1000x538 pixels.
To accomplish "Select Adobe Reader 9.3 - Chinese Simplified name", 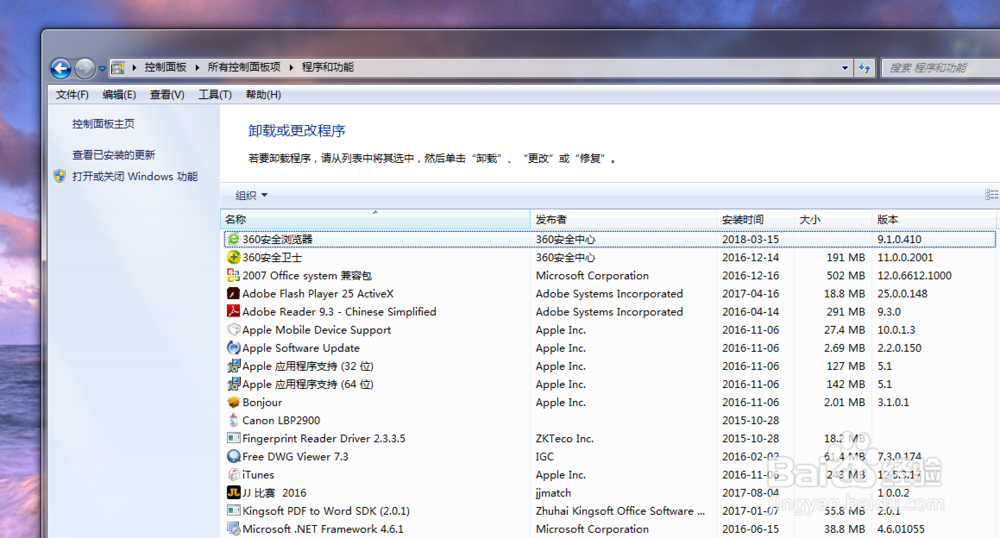I will pyautogui.click(x=339, y=312).
